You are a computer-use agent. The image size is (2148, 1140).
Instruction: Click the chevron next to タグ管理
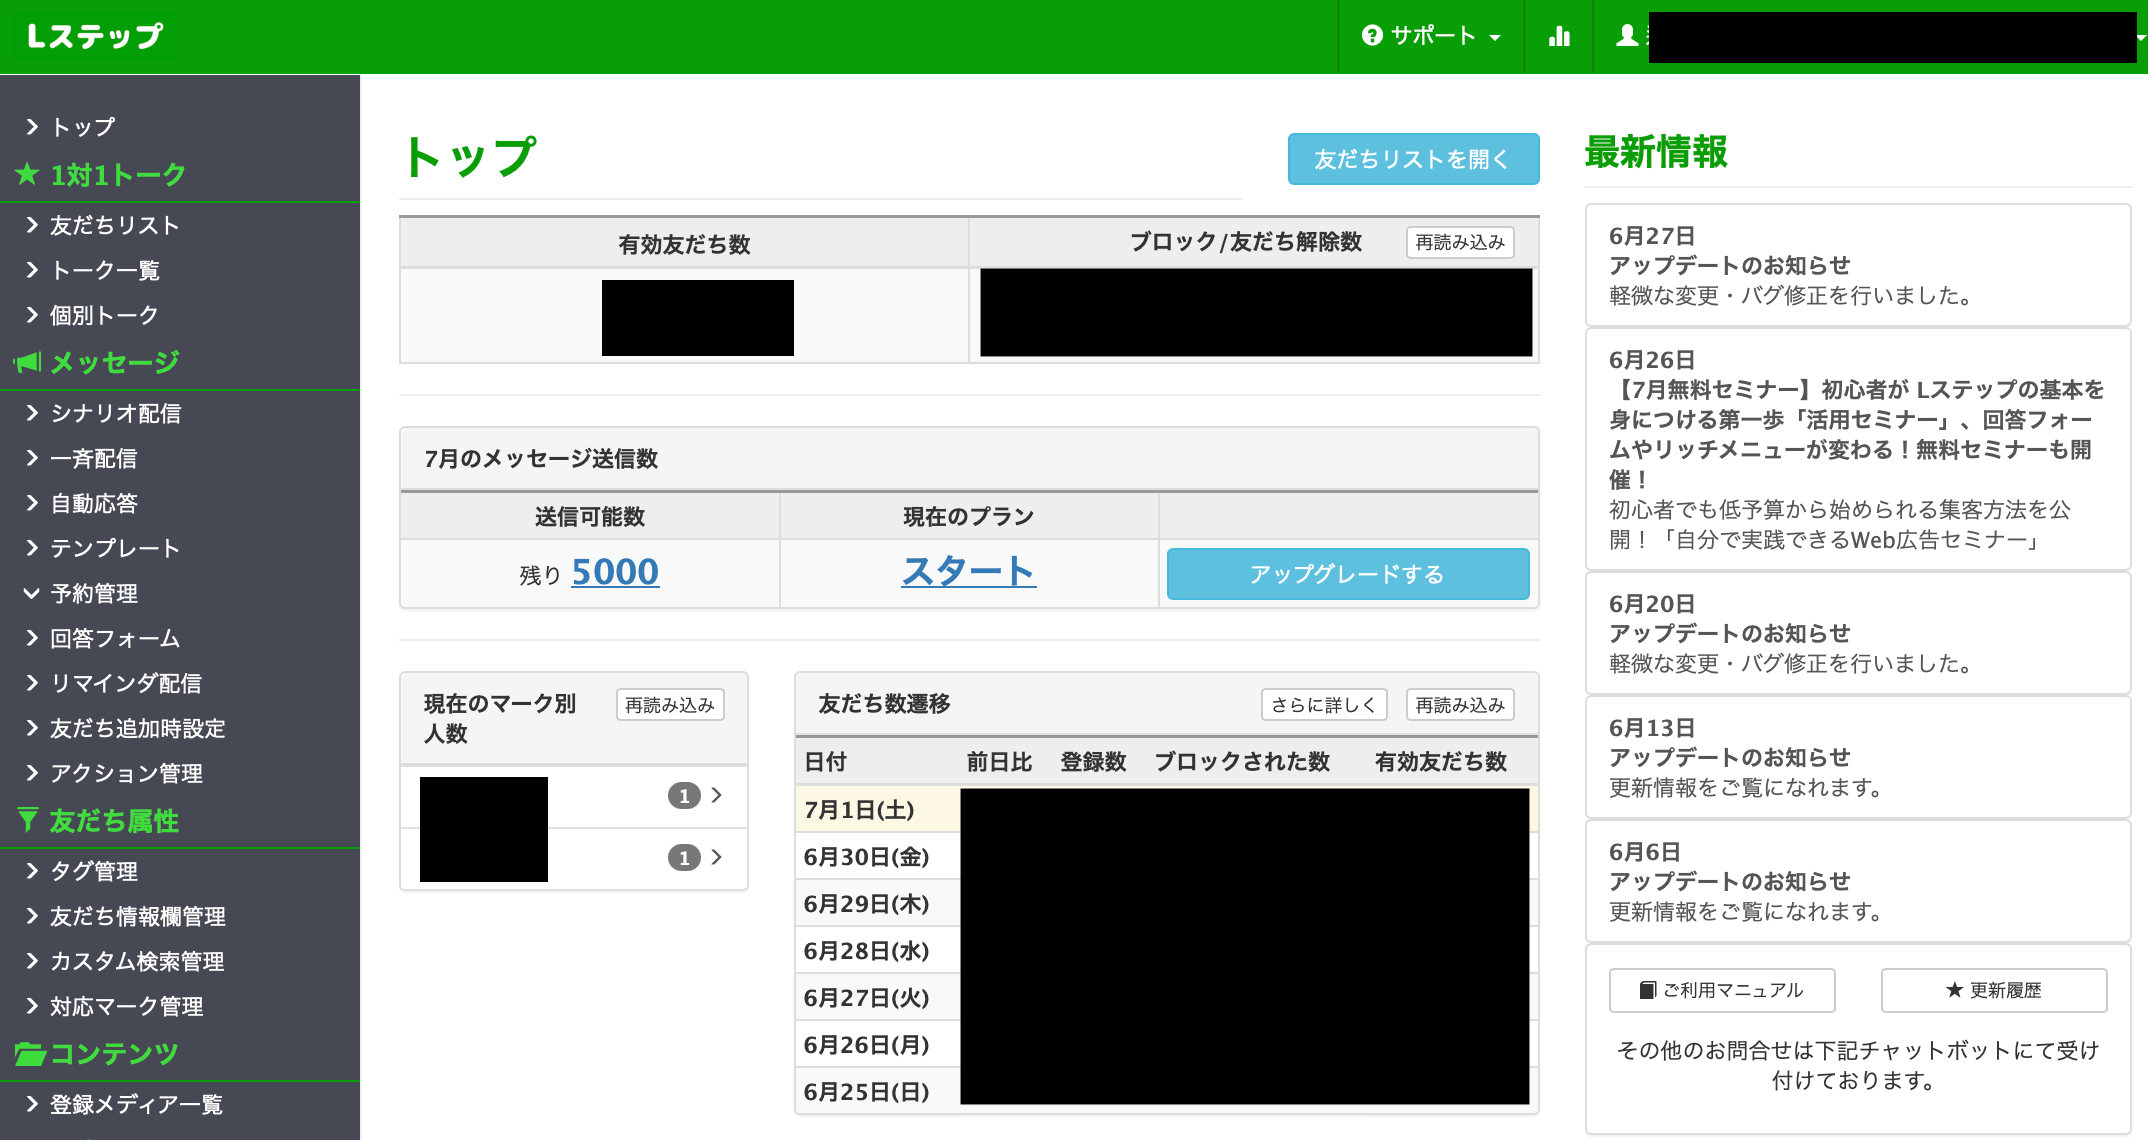point(32,871)
